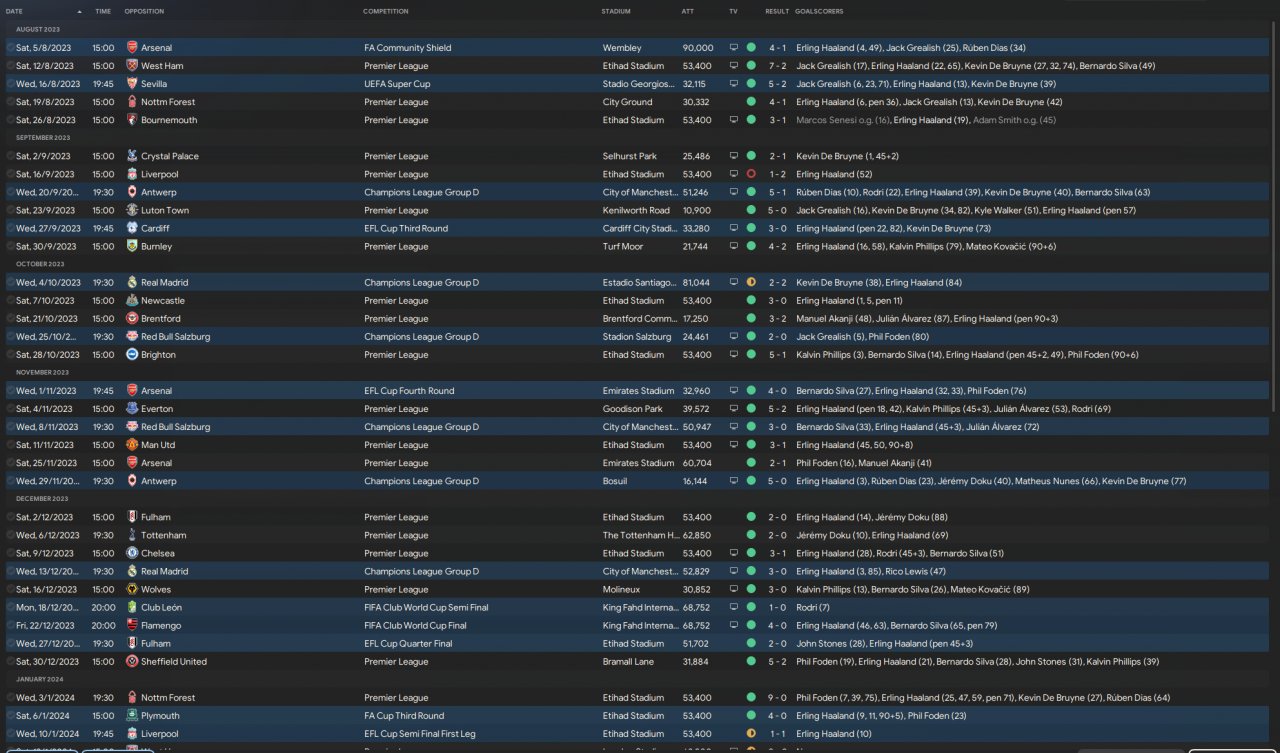Click the Newcastle club badge

click(132, 300)
